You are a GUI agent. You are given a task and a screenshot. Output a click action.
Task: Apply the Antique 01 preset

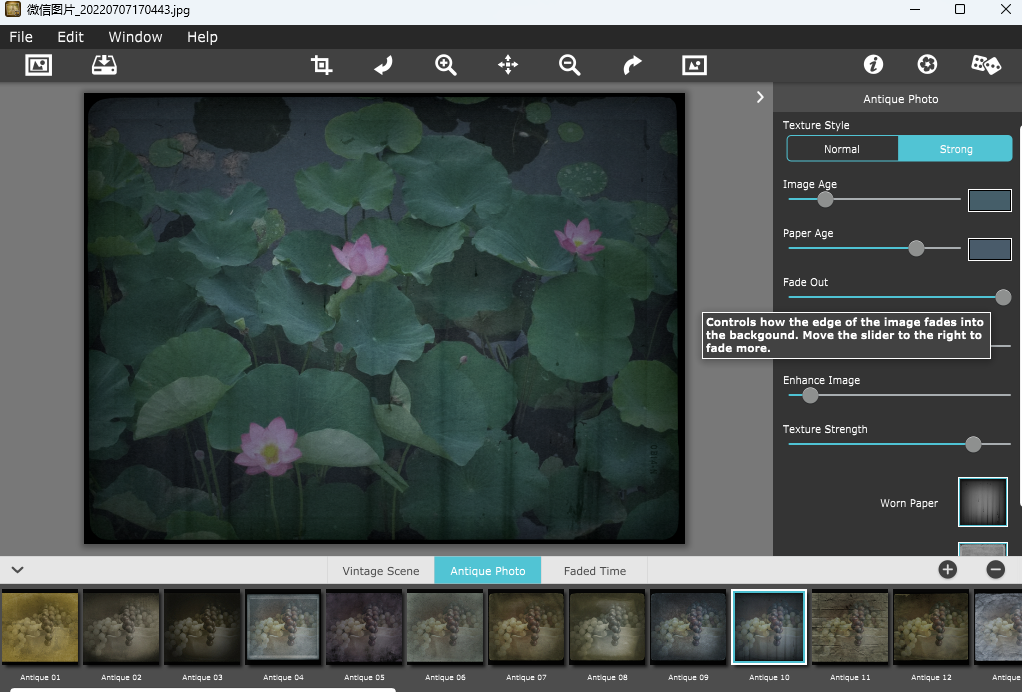click(40, 627)
